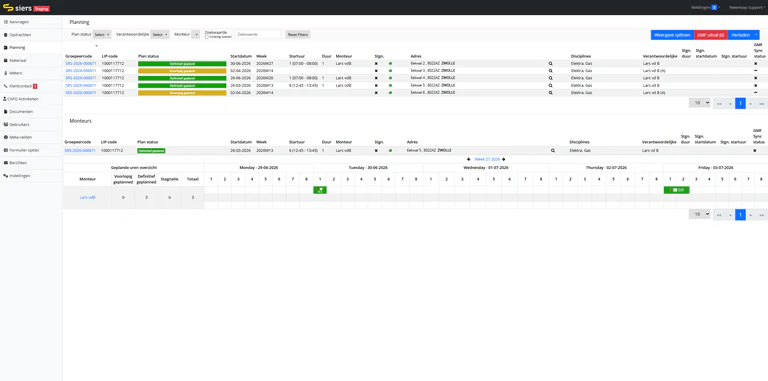Click the magnifier icon for Eekwal 4
Screen dimensions: 768x381
click(551, 78)
